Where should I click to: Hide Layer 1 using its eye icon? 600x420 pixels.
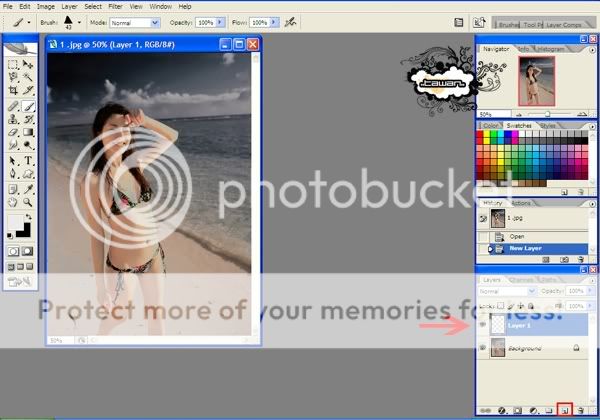484,324
